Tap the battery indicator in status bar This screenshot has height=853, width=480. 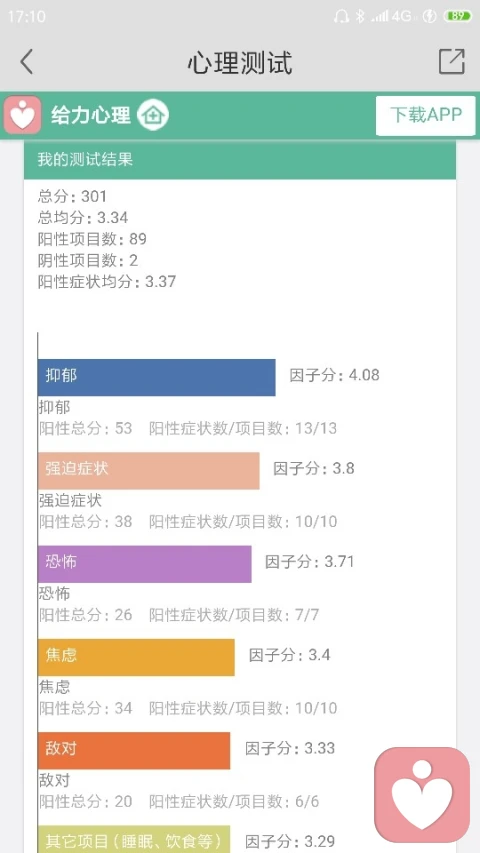pos(458,16)
